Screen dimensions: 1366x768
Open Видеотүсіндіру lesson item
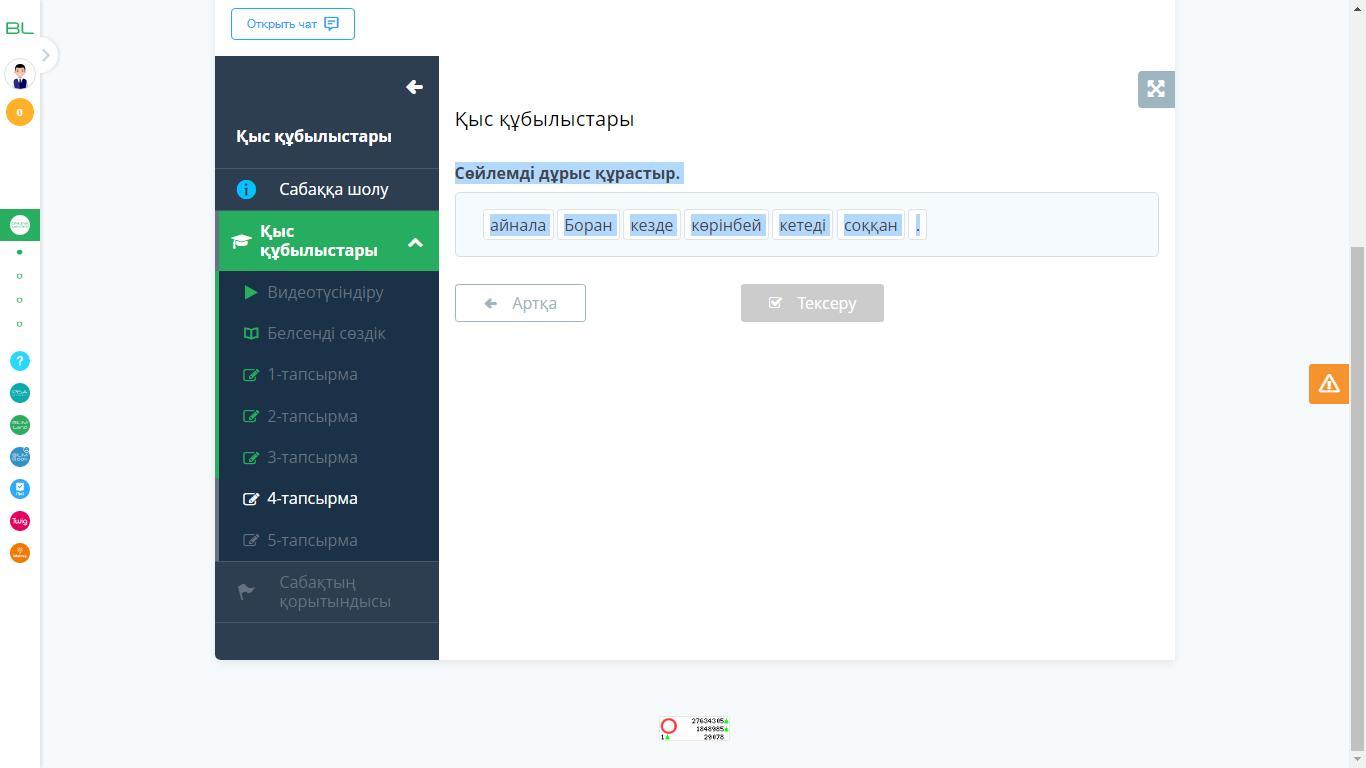[x=327, y=292]
